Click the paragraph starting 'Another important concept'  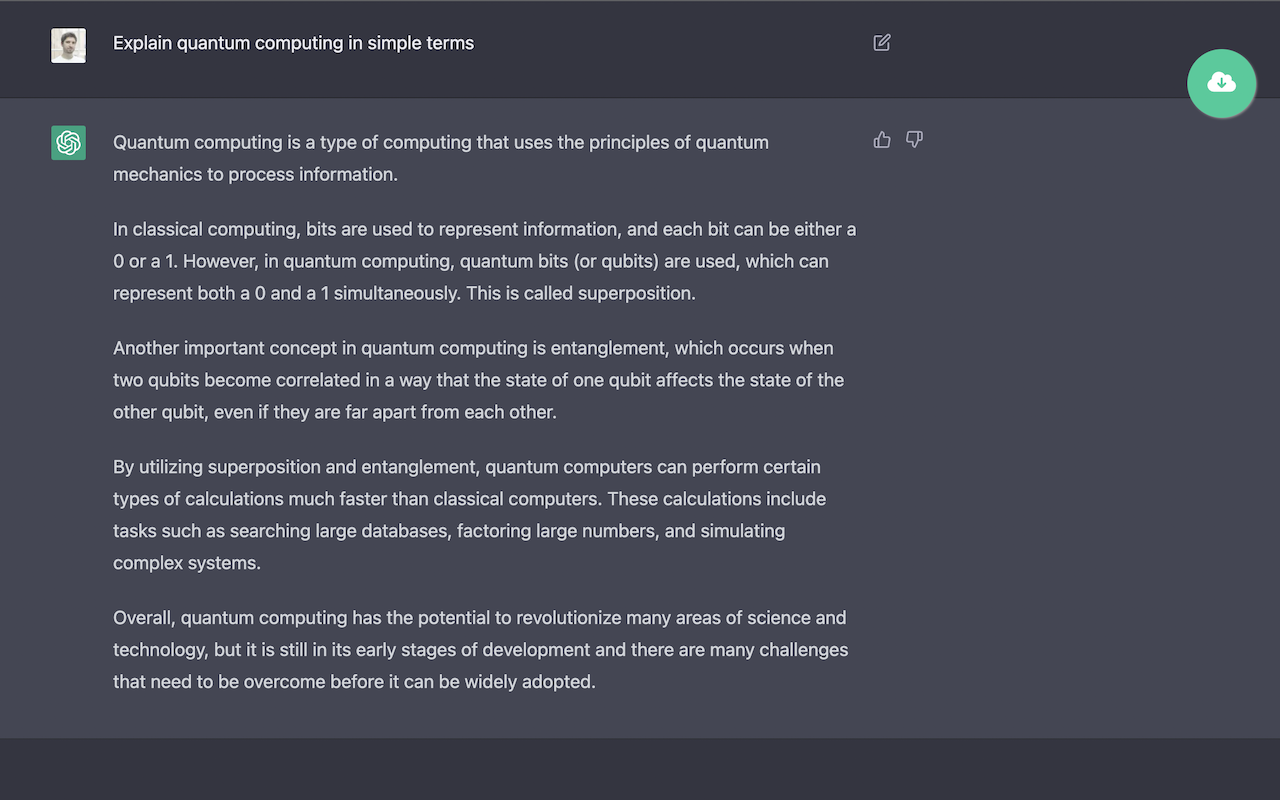(478, 380)
